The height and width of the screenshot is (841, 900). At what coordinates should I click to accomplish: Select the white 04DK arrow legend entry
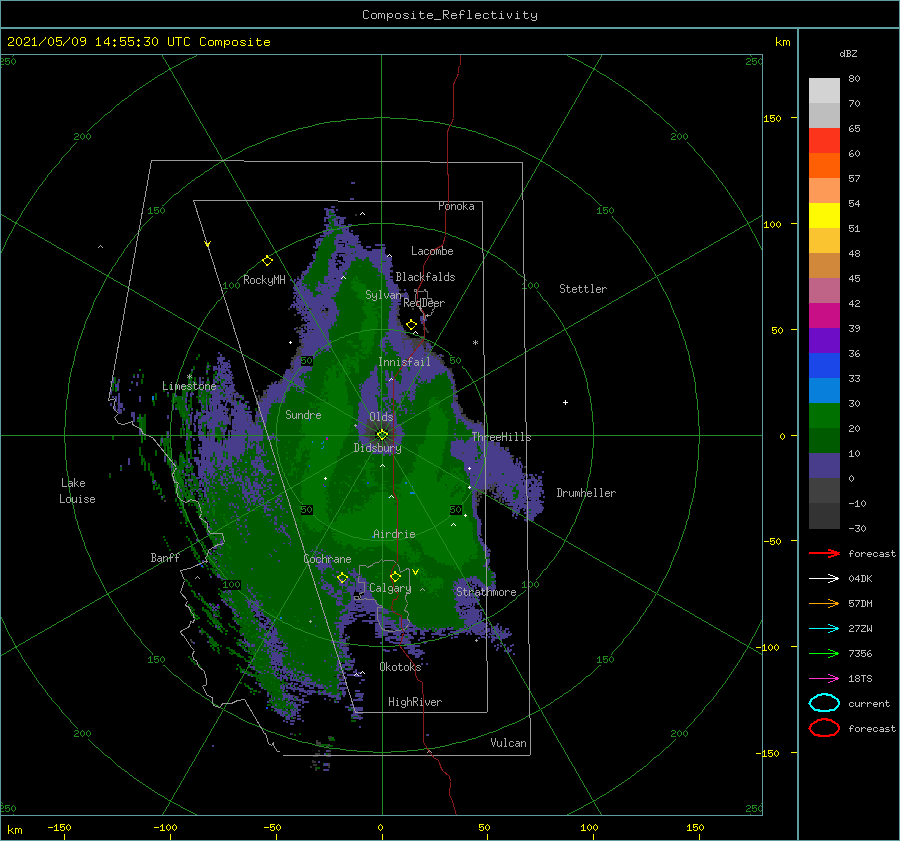[x=824, y=579]
